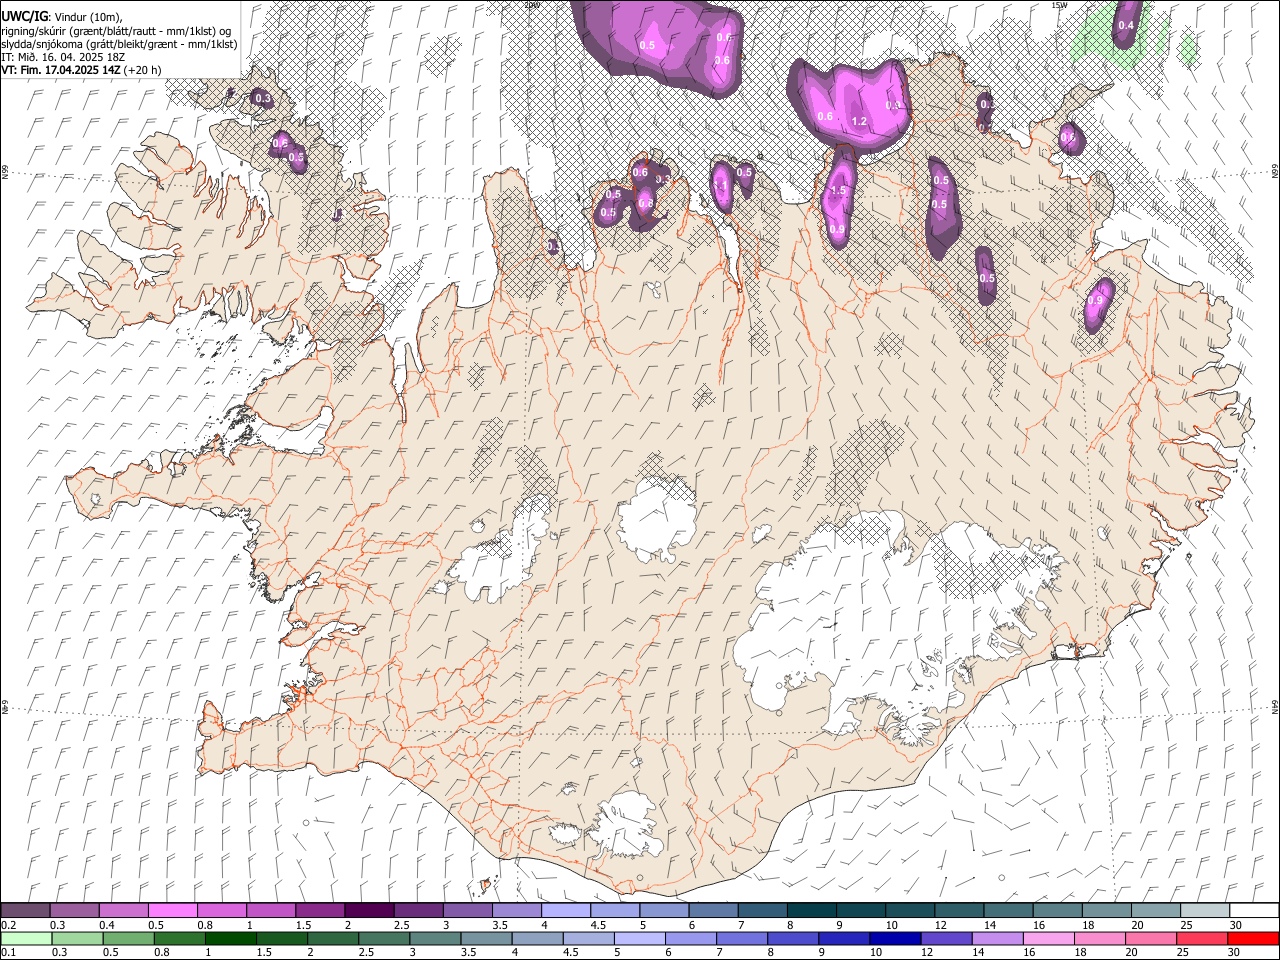
Task: Click the white 30 mm snow legend swatch
Action: click(1253, 911)
